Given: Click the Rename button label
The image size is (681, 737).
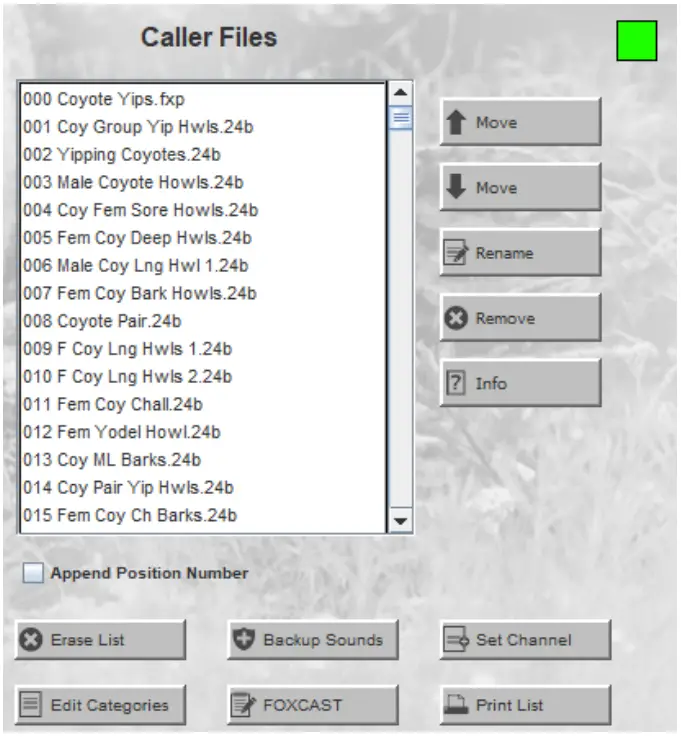Looking at the screenshot, I should (x=504, y=253).
